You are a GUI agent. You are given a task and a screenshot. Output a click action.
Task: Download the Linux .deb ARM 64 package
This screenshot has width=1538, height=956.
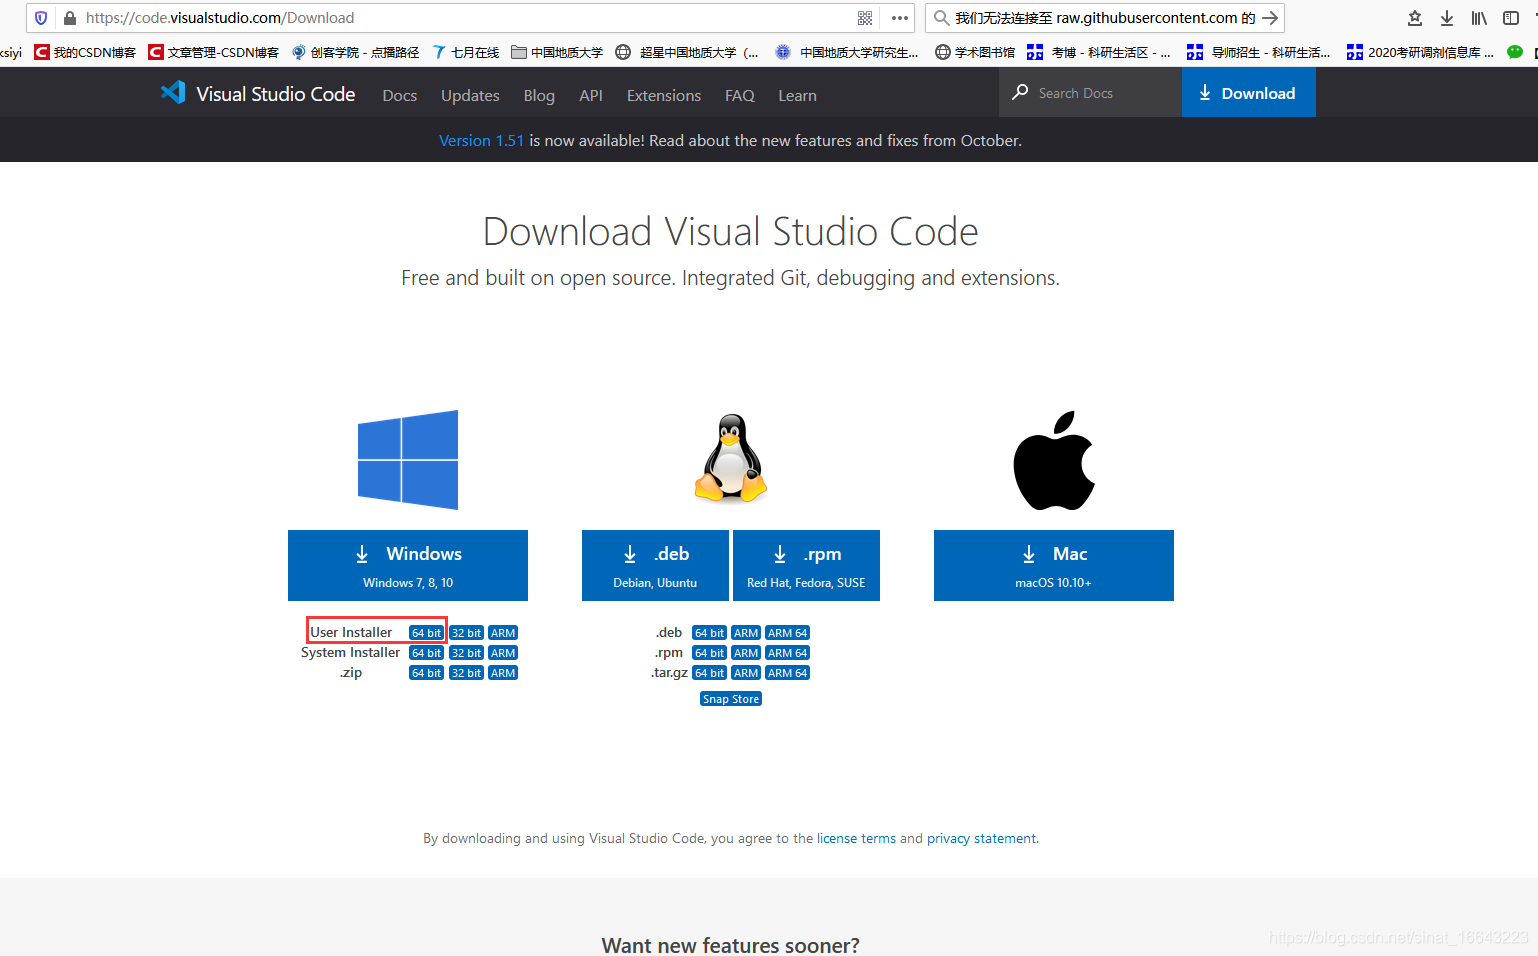point(788,633)
